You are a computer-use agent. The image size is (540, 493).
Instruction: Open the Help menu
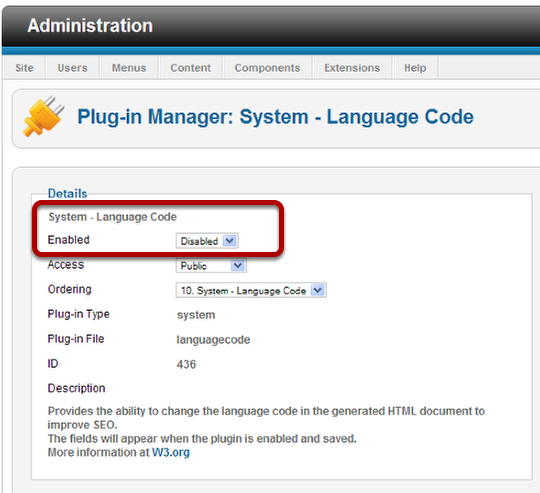415,68
